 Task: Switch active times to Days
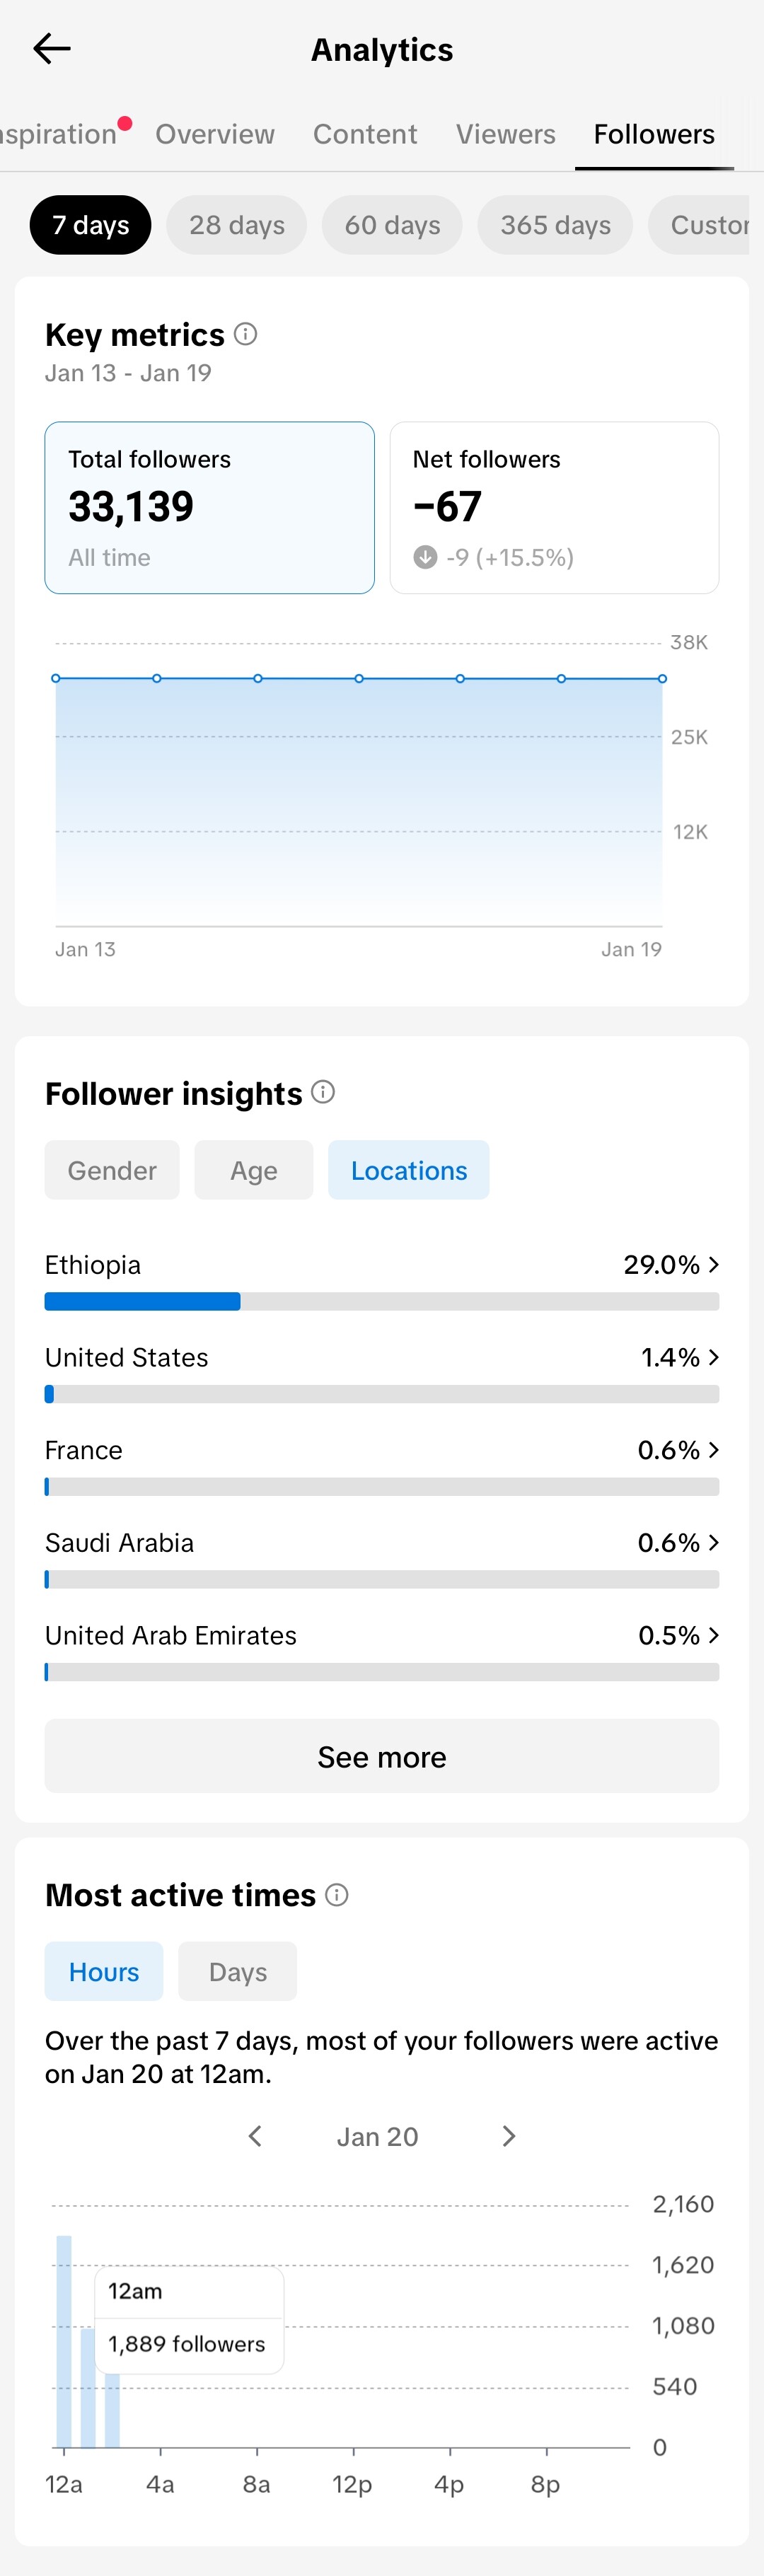(237, 1972)
